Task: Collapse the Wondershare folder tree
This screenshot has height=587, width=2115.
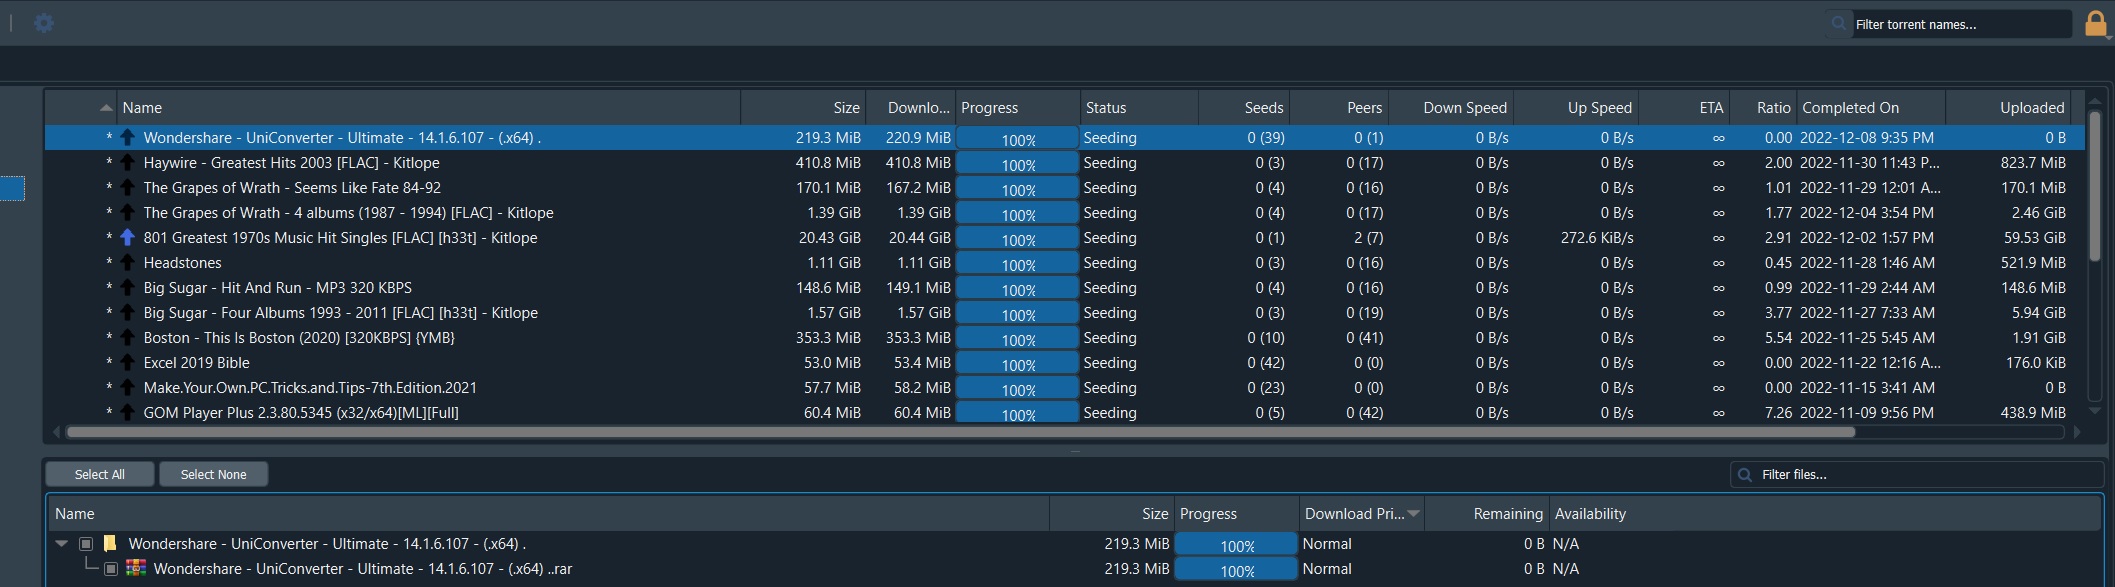Action: [x=62, y=544]
